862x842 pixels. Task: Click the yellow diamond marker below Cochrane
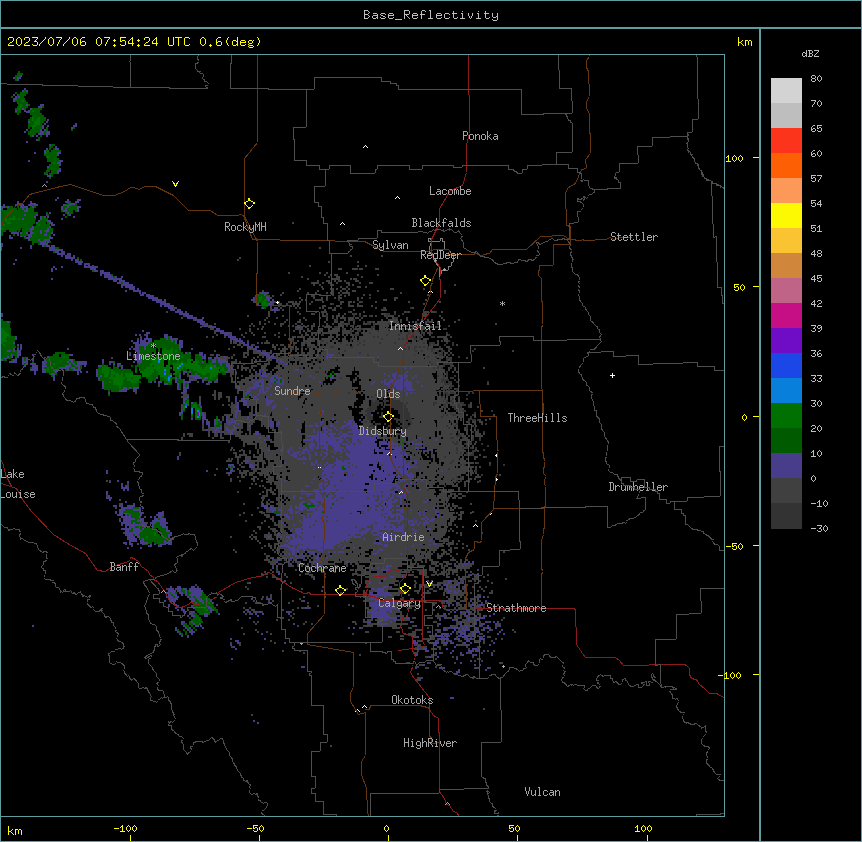coord(340,590)
